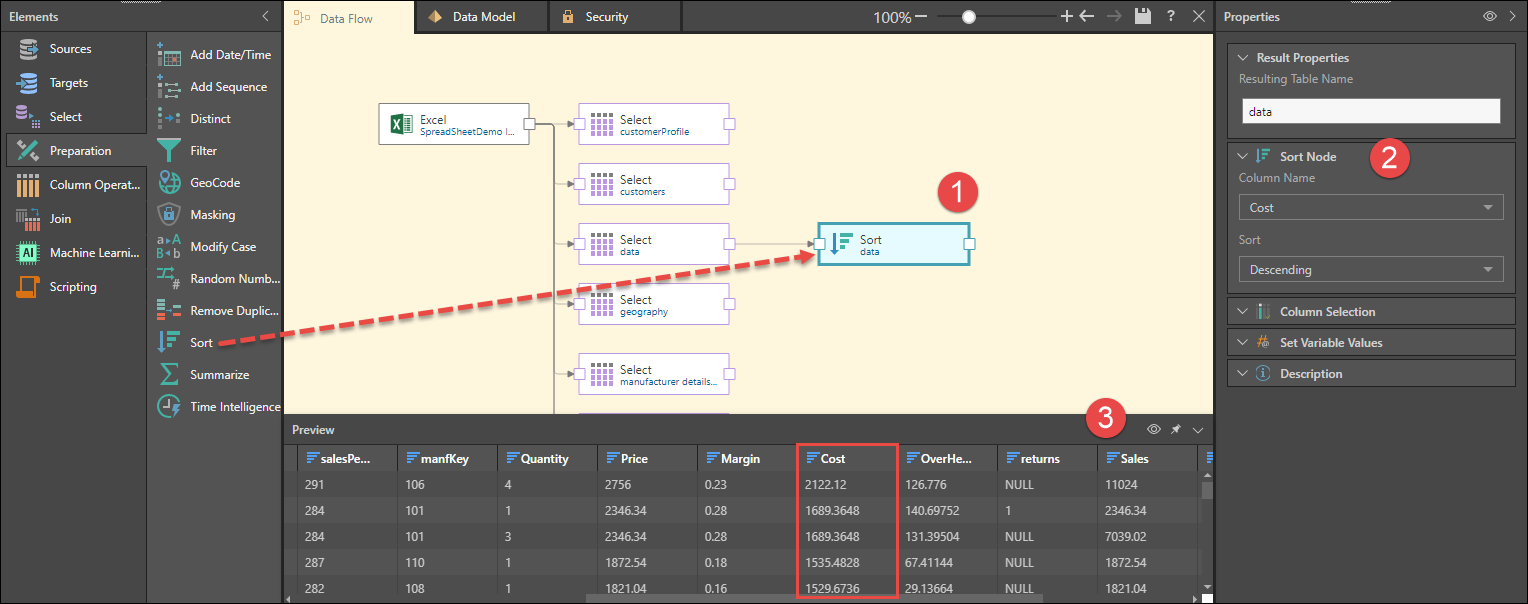This screenshot has width=1528, height=604.
Task: Open the Sources element category
Action: 70,49
